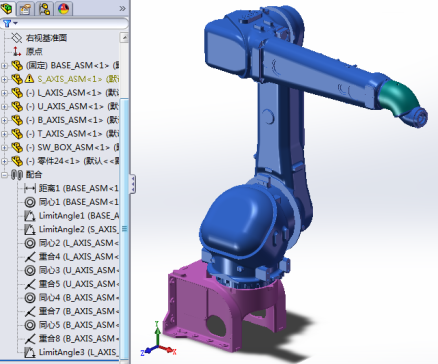Select the LimitAngle2 mate icon

[x=30, y=229]
